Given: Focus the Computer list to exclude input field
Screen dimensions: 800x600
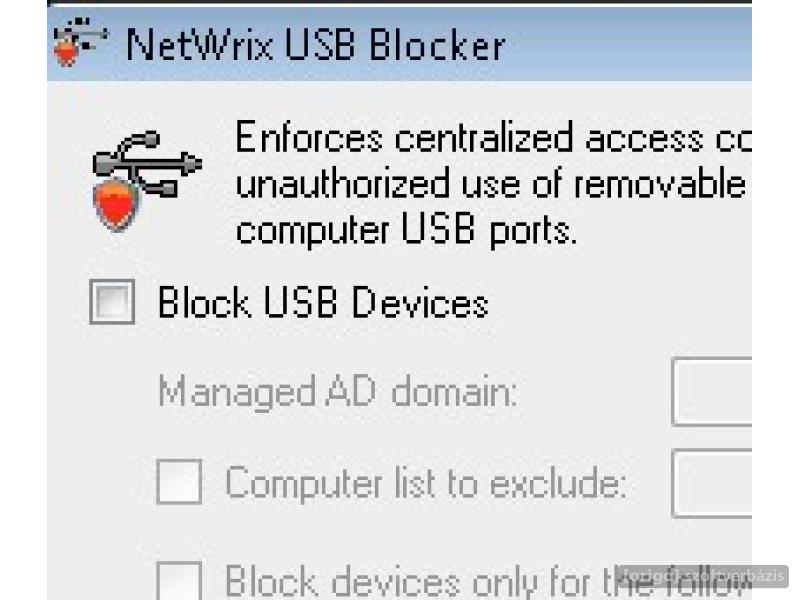Looking at the screenshot, I should point(712,483).
